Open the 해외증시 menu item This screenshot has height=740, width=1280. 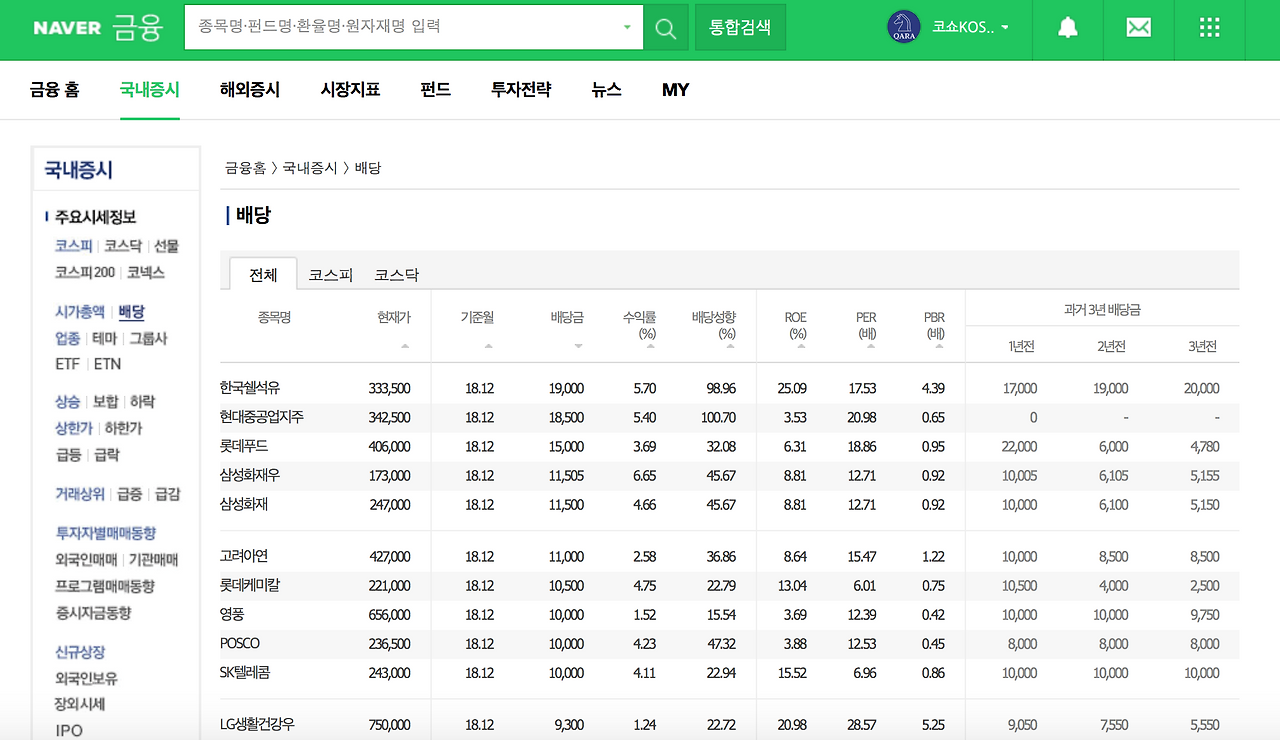click(x=251, y=89)
